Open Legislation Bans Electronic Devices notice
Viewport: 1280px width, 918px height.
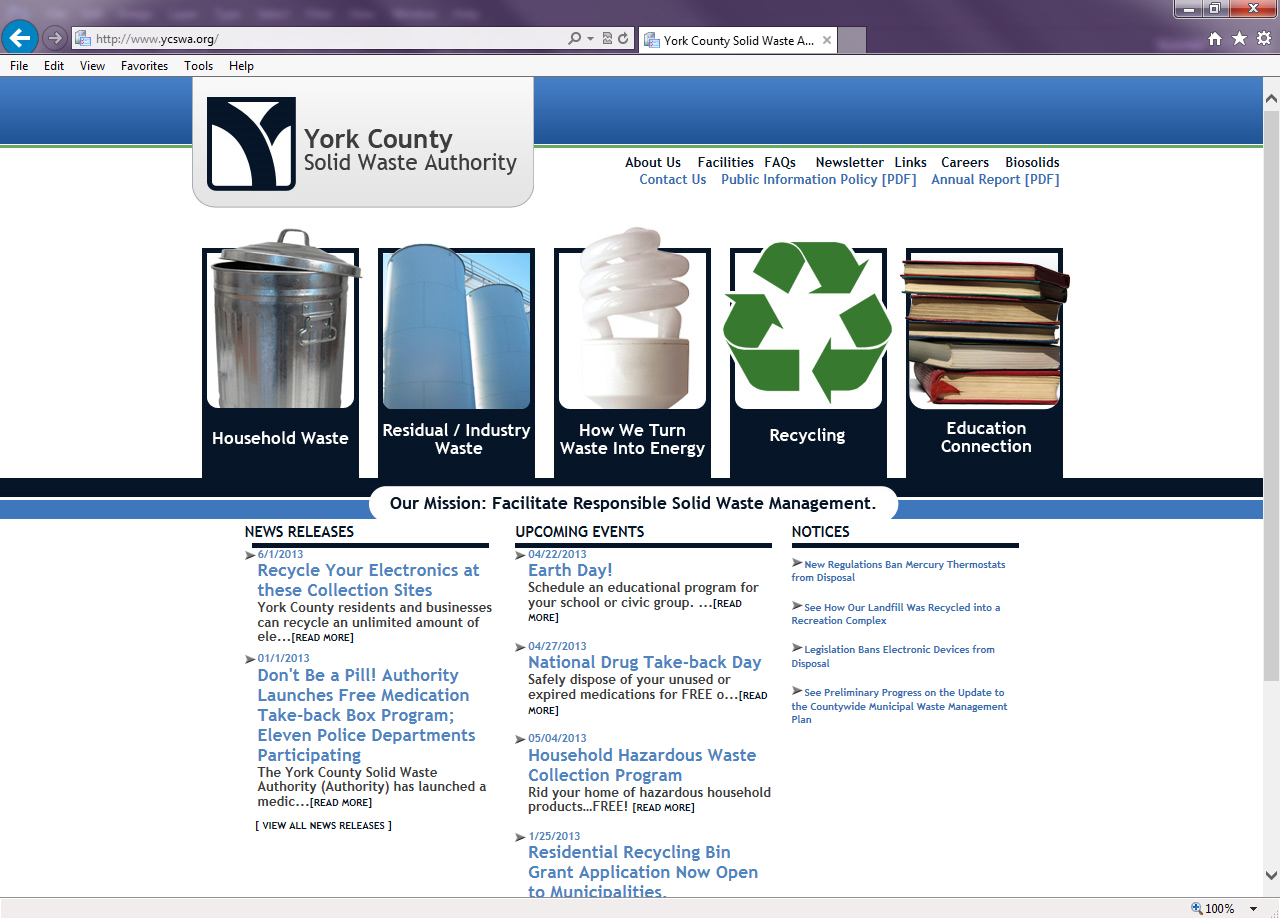pyautogui.click(x=893, y=656)
